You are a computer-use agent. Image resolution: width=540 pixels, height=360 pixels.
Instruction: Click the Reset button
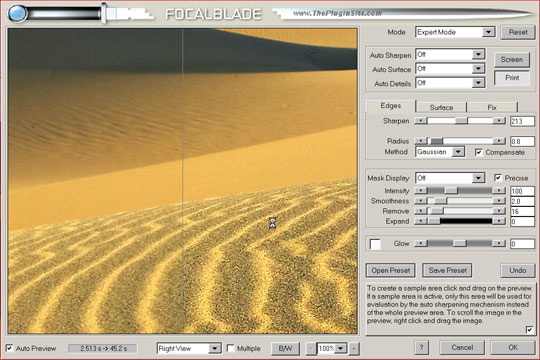tap(518, 32)
